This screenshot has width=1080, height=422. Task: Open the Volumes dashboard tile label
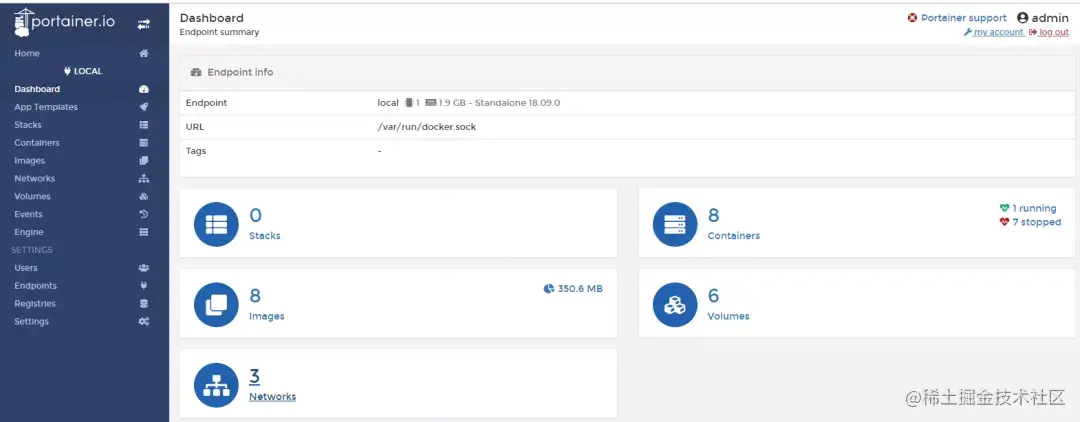pyautogui.click(x=728, y=316)
